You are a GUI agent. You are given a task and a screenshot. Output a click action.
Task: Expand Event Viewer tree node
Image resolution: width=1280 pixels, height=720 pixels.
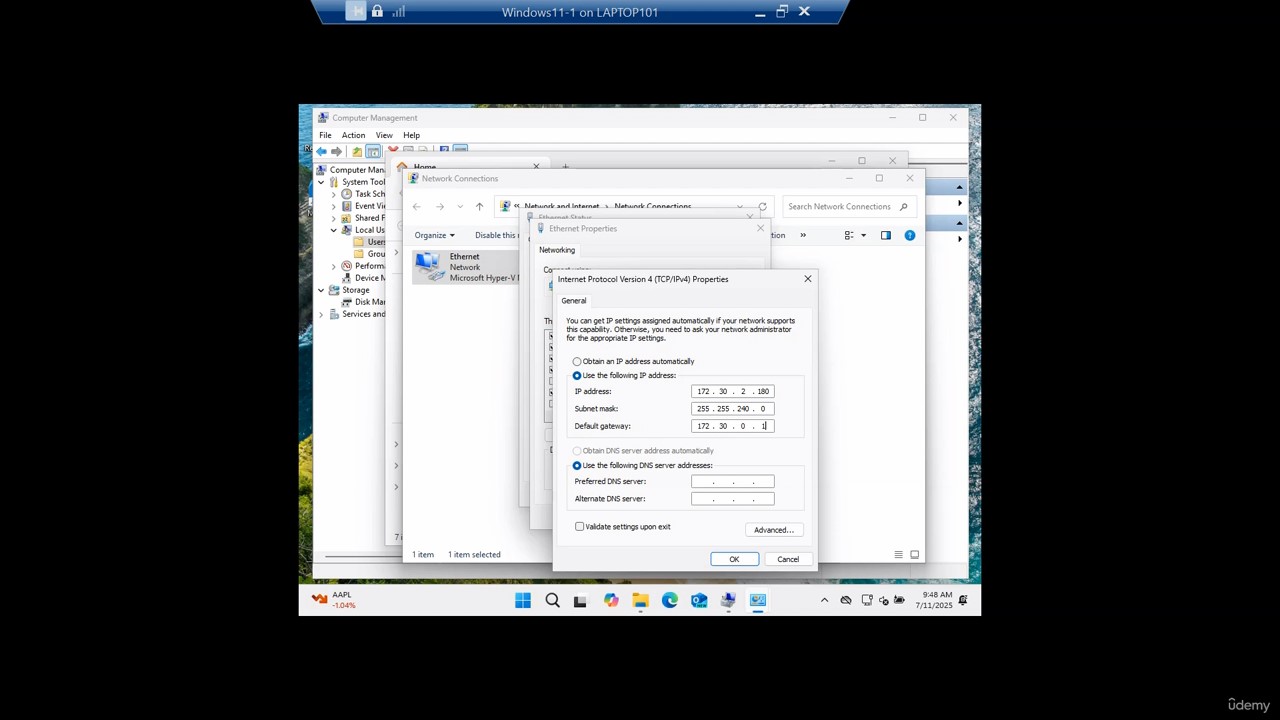pyautogui.click(x=334, y=206)
